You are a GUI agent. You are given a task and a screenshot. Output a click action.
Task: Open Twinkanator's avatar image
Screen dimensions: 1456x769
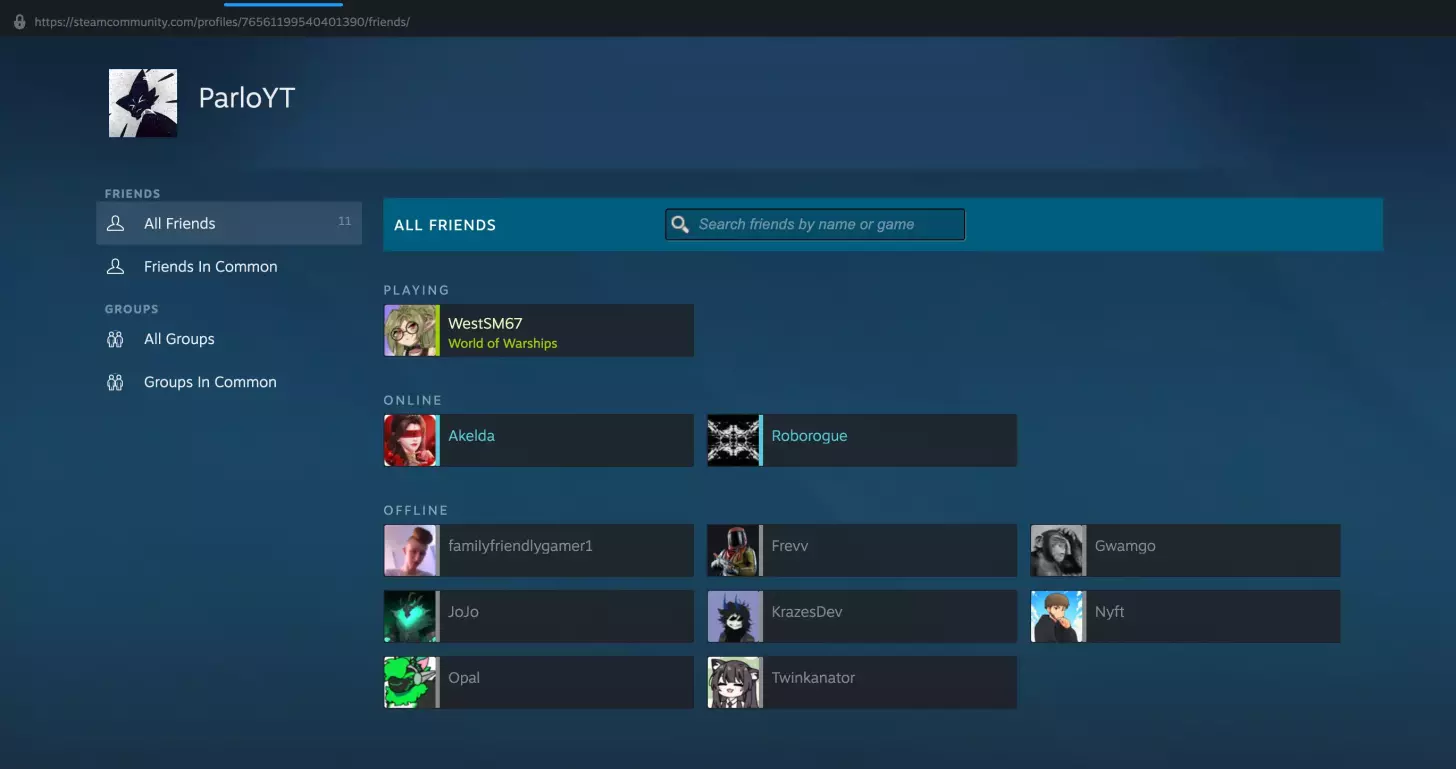pyautogui.click(x=734, y=682)
